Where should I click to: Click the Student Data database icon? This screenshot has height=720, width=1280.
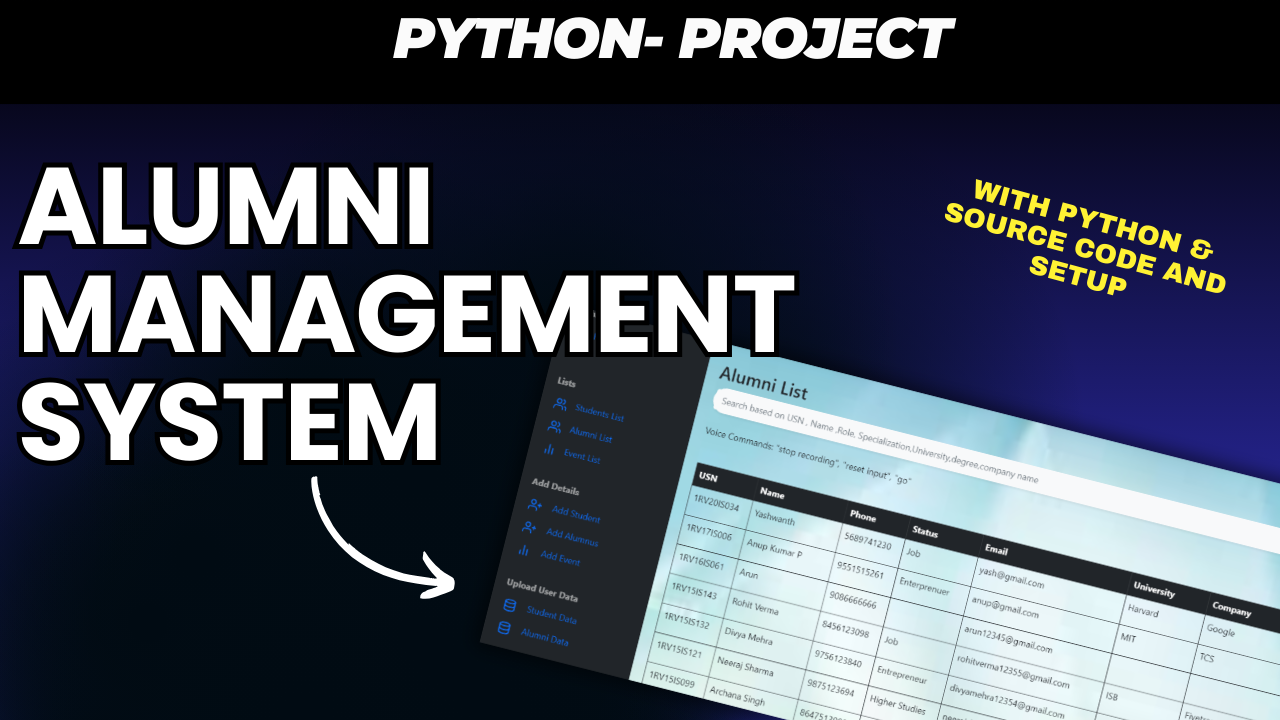(x=510, y=606)
